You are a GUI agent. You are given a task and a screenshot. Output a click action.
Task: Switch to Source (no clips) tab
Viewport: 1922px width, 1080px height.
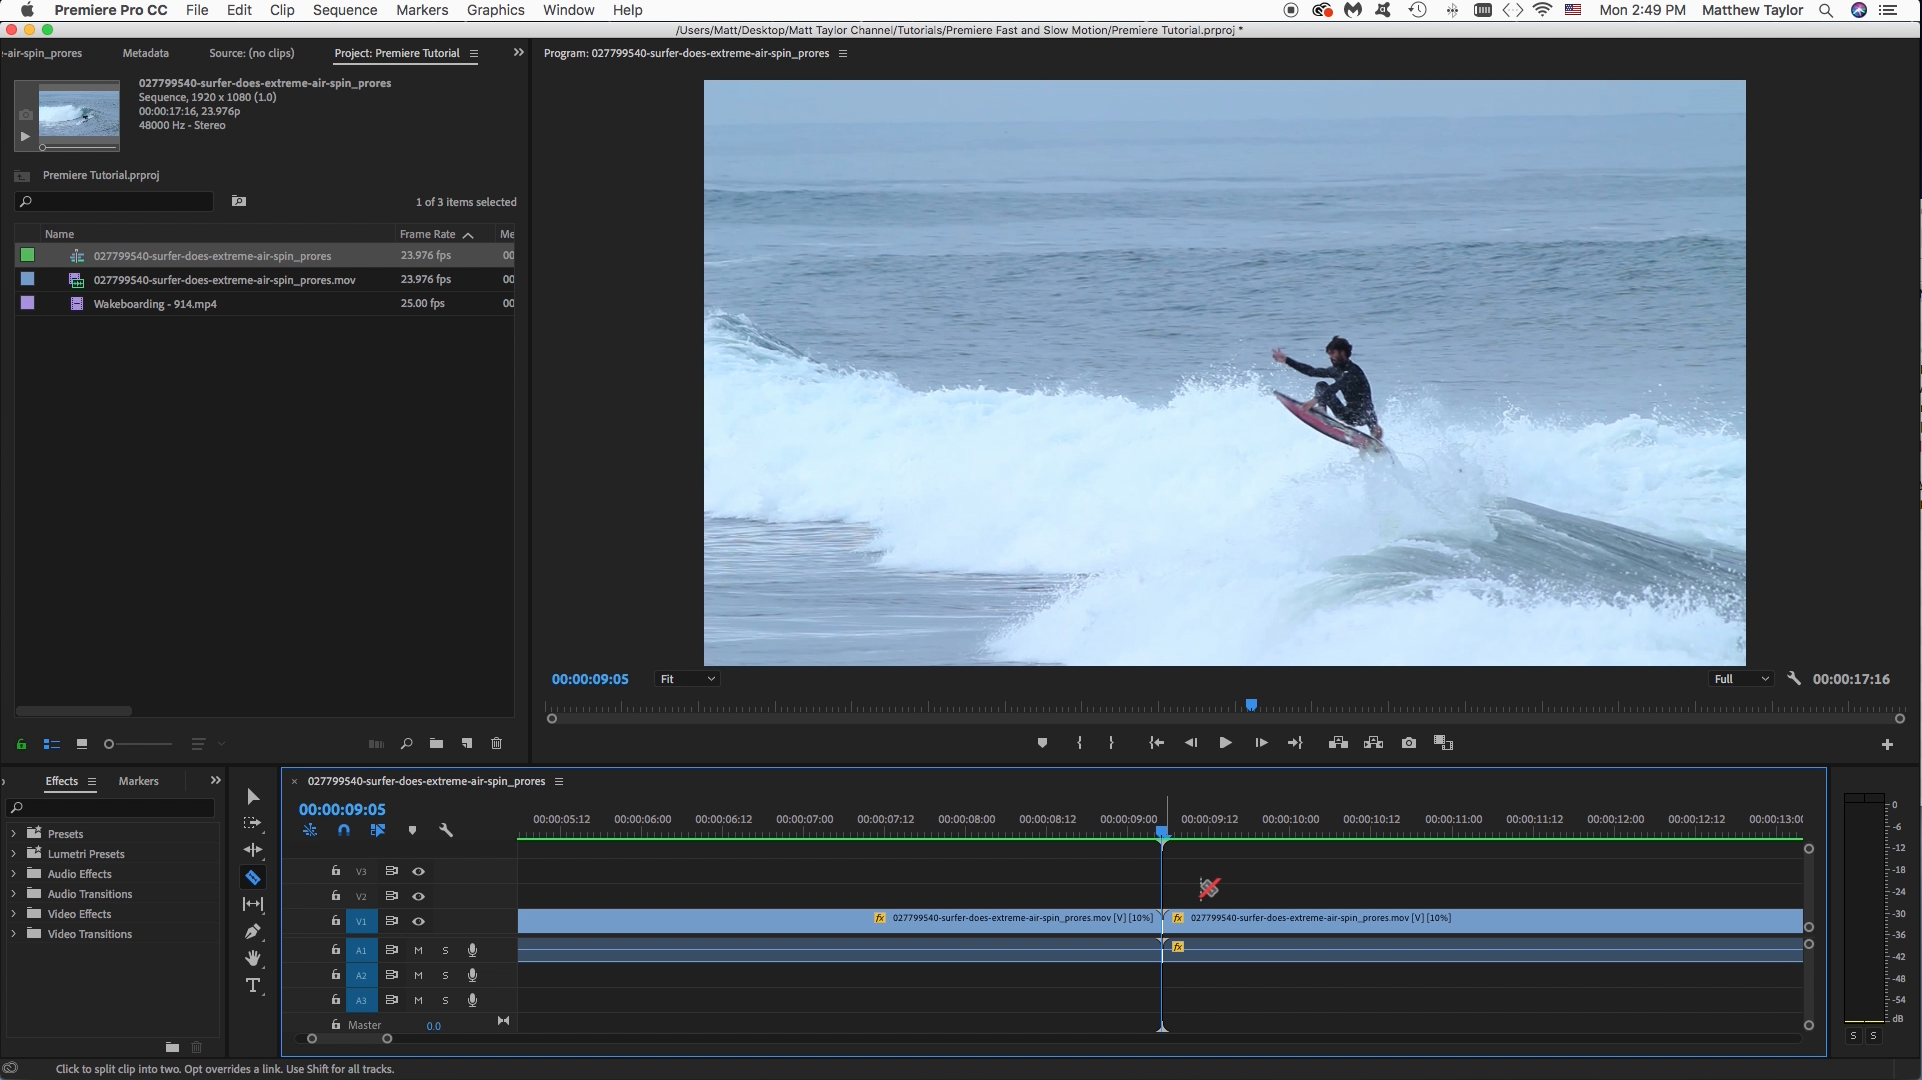pyautogui.click(x=251, y=53)
